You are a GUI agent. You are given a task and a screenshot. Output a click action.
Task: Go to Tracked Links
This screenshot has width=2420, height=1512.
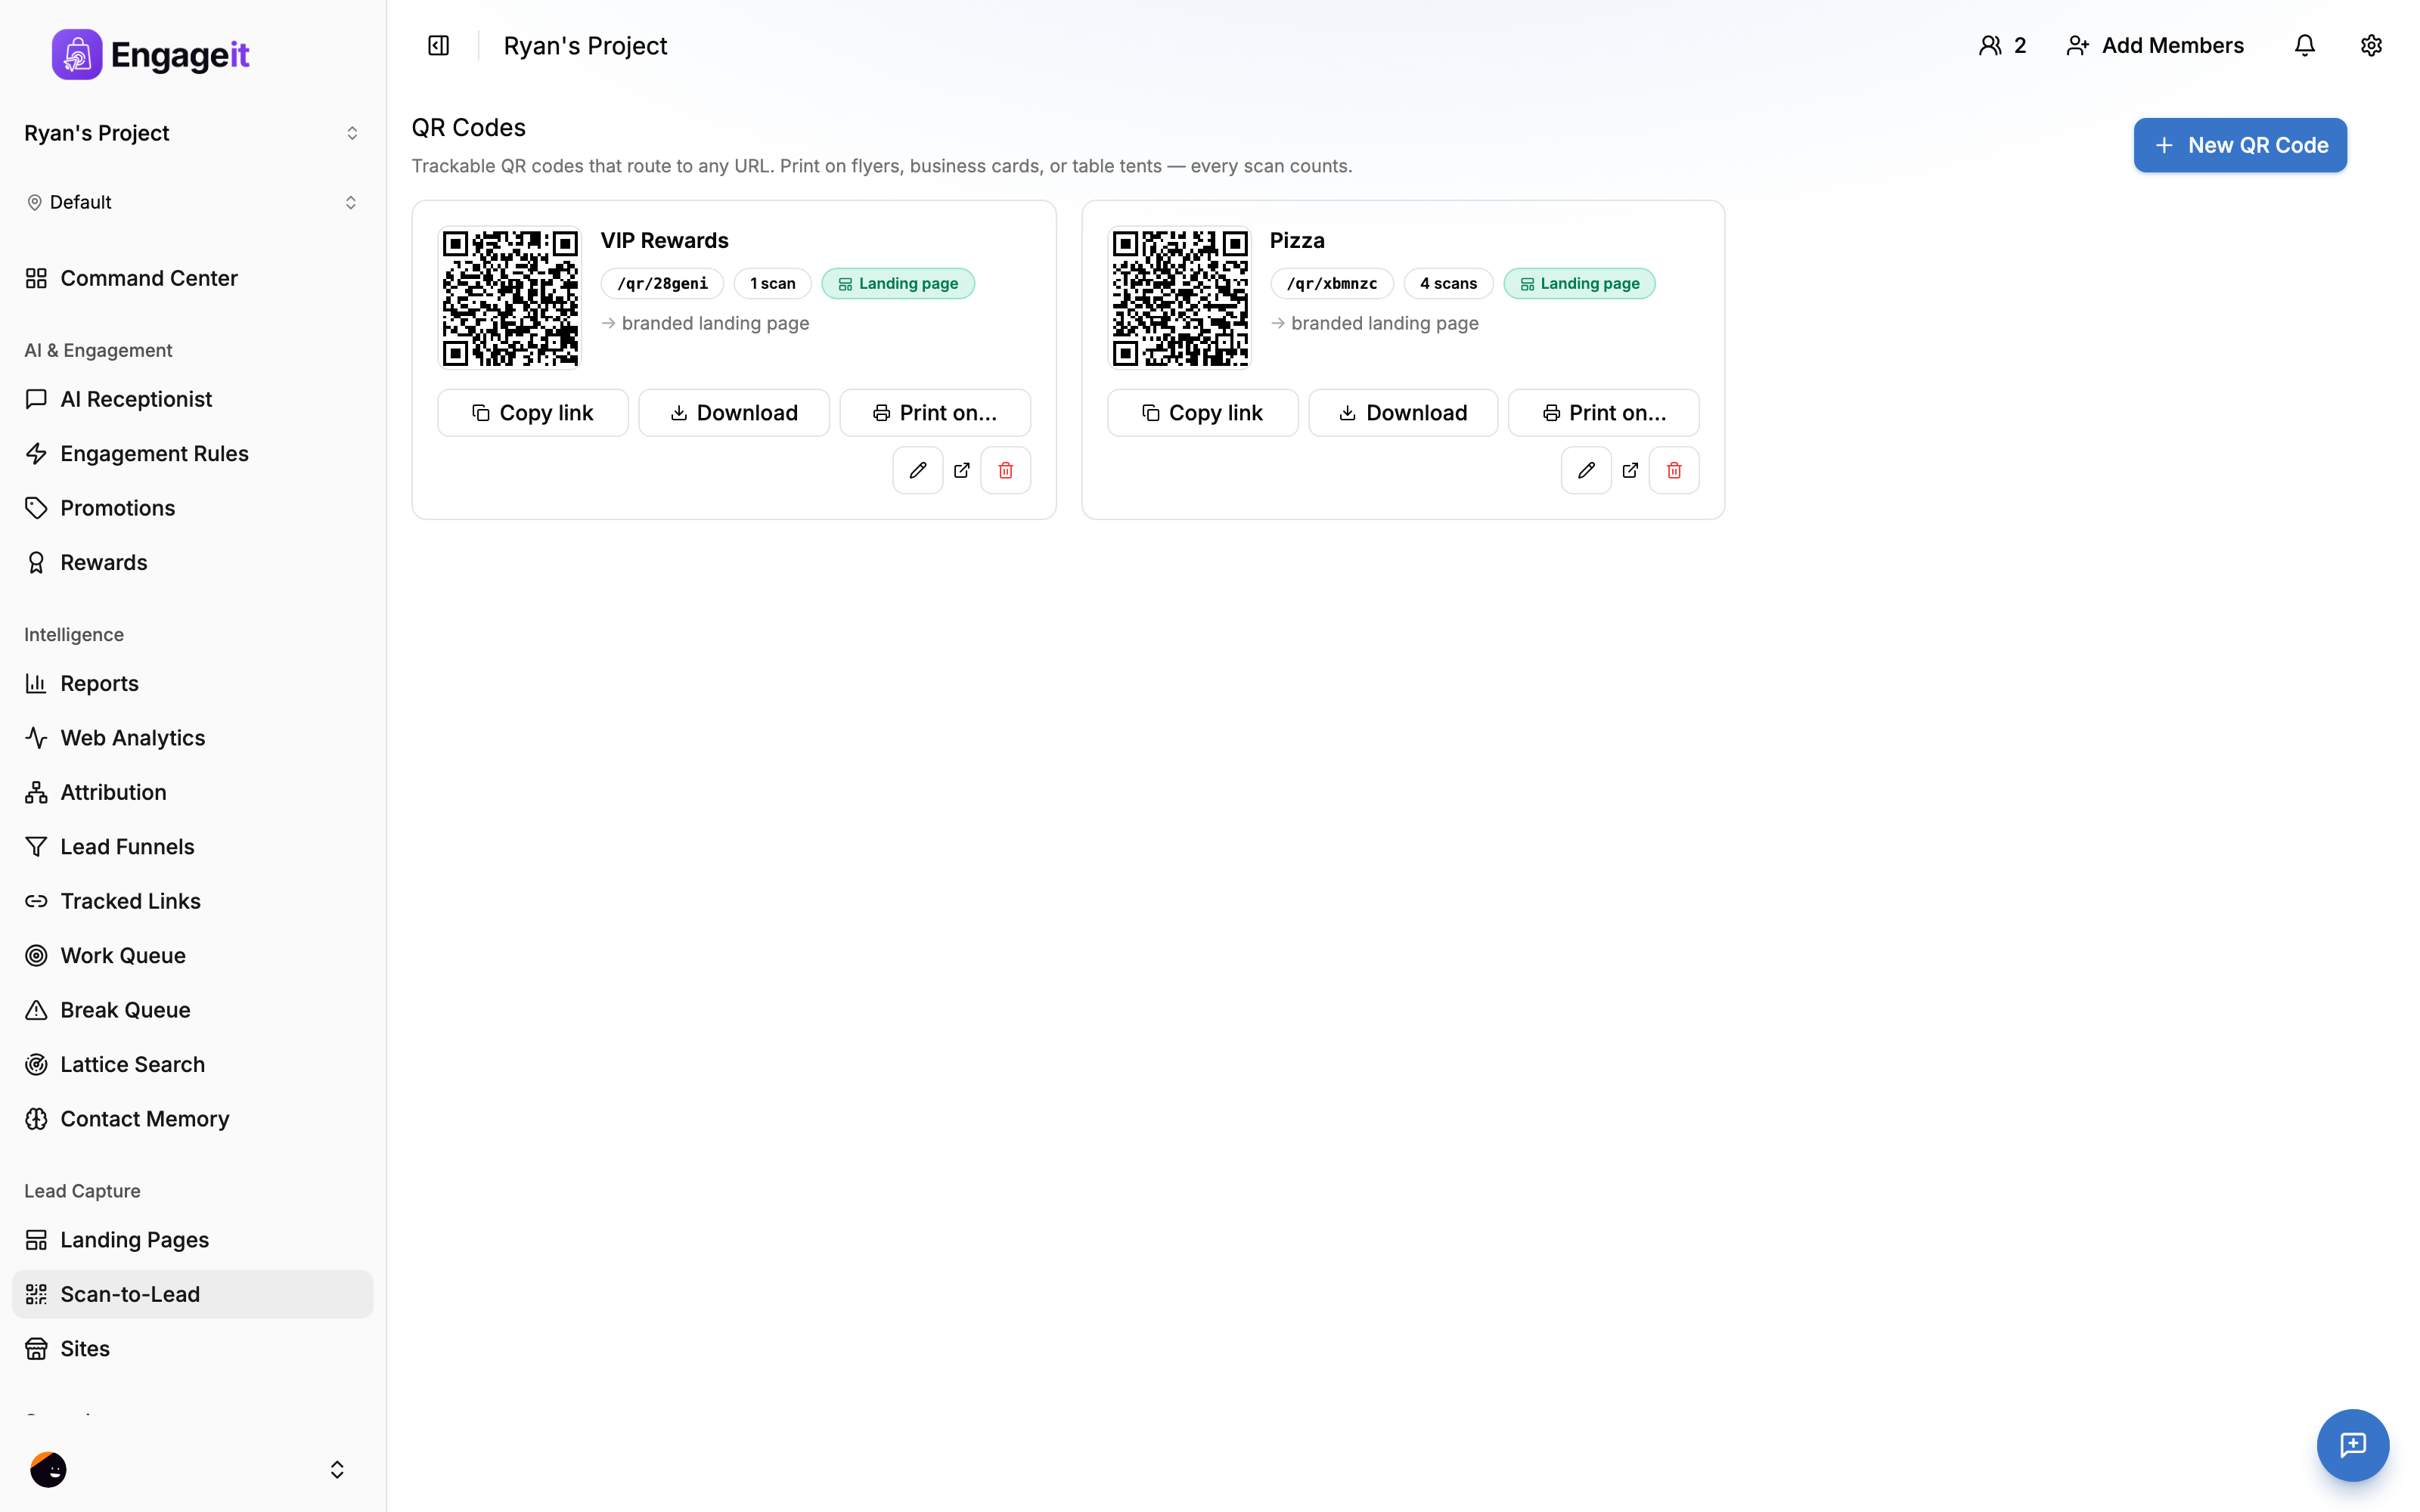192,901
